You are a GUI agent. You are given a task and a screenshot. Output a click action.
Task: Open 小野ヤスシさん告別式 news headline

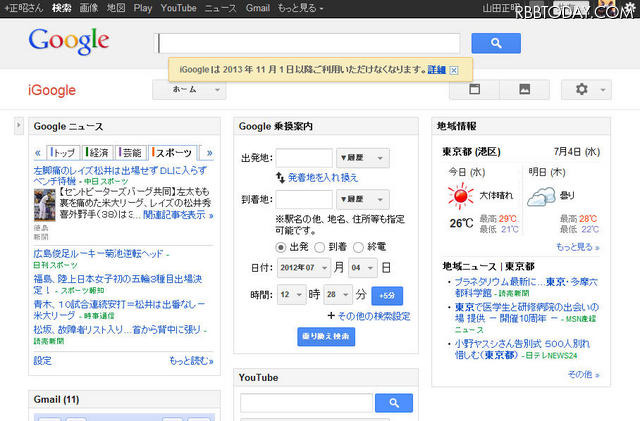[522, 349]
